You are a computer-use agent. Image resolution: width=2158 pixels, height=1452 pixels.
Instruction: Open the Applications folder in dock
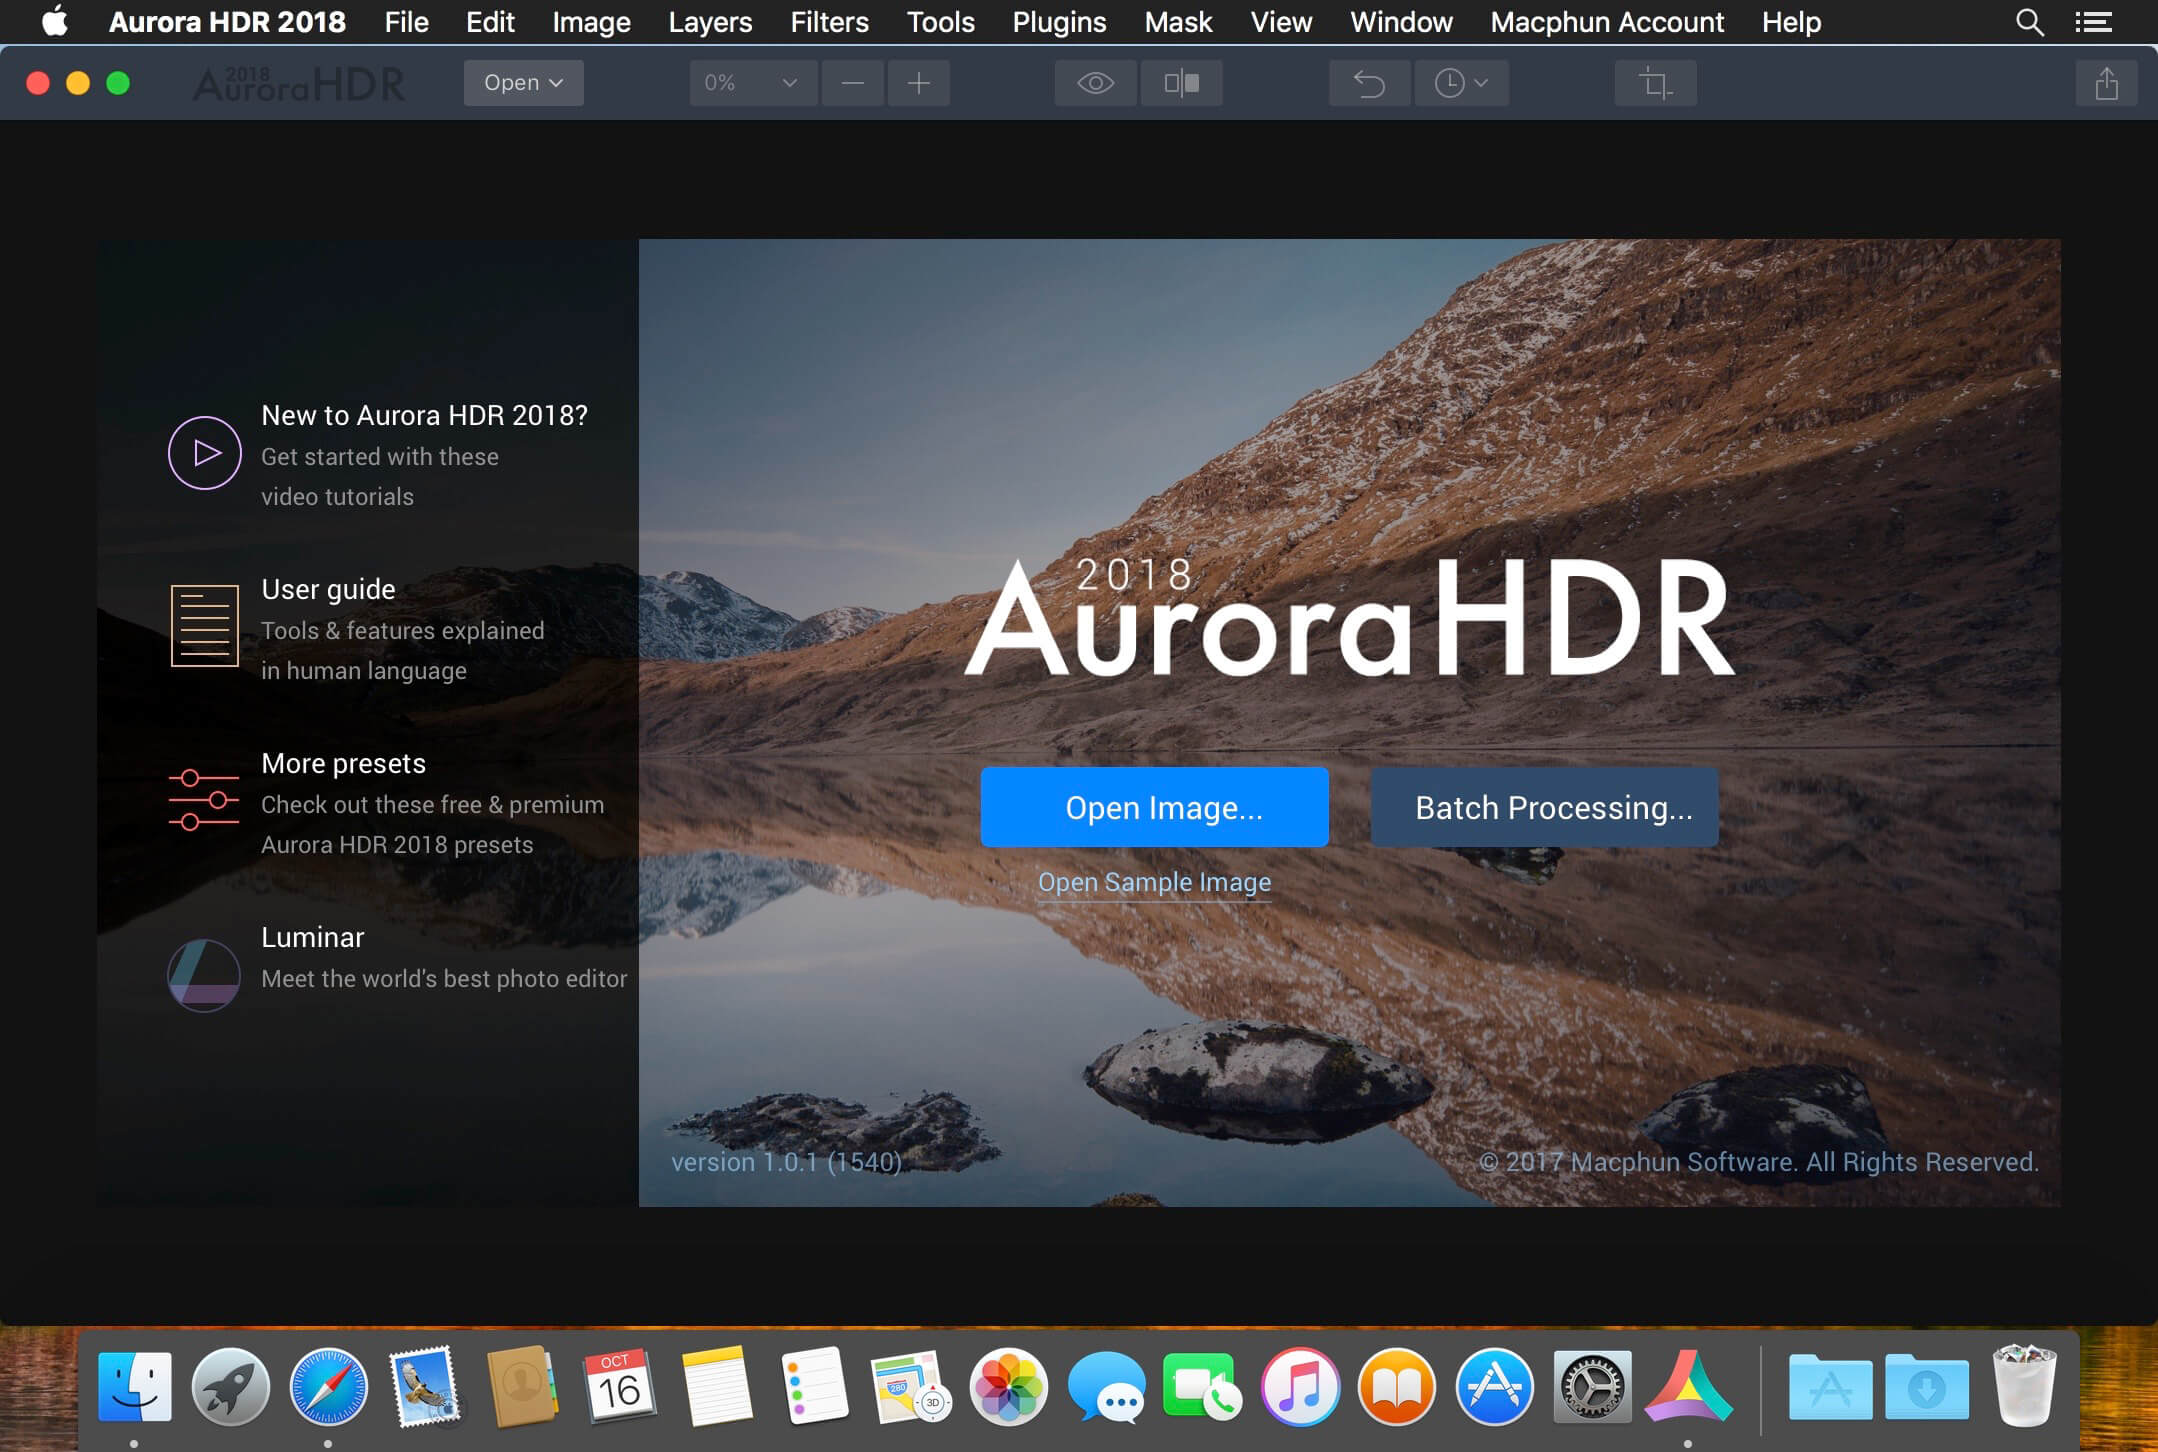(1830, 1387)
